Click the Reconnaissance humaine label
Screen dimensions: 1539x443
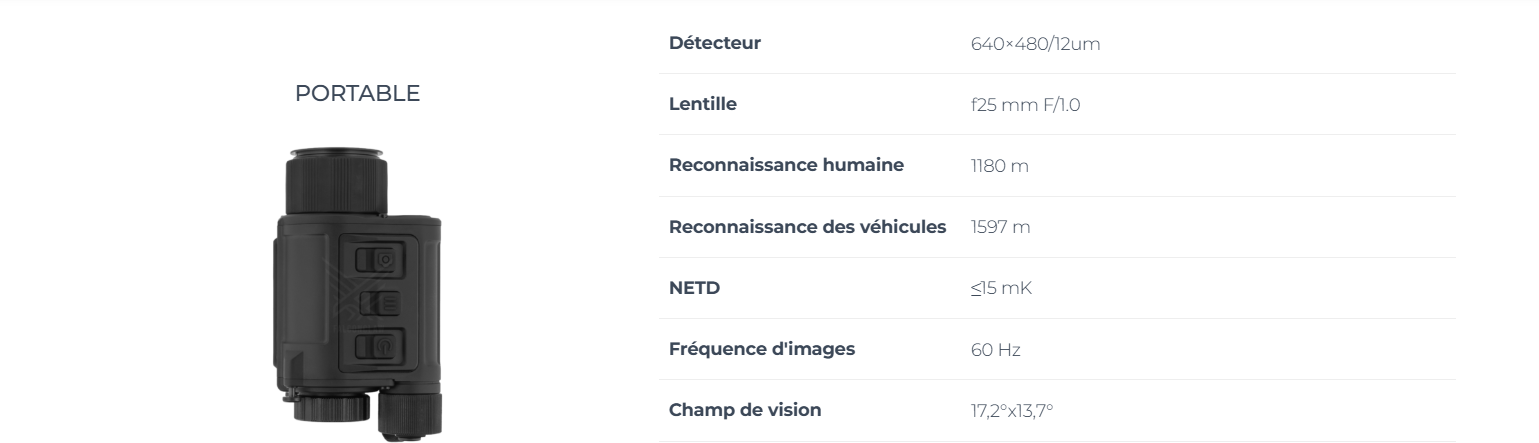[x=786, y=165]
